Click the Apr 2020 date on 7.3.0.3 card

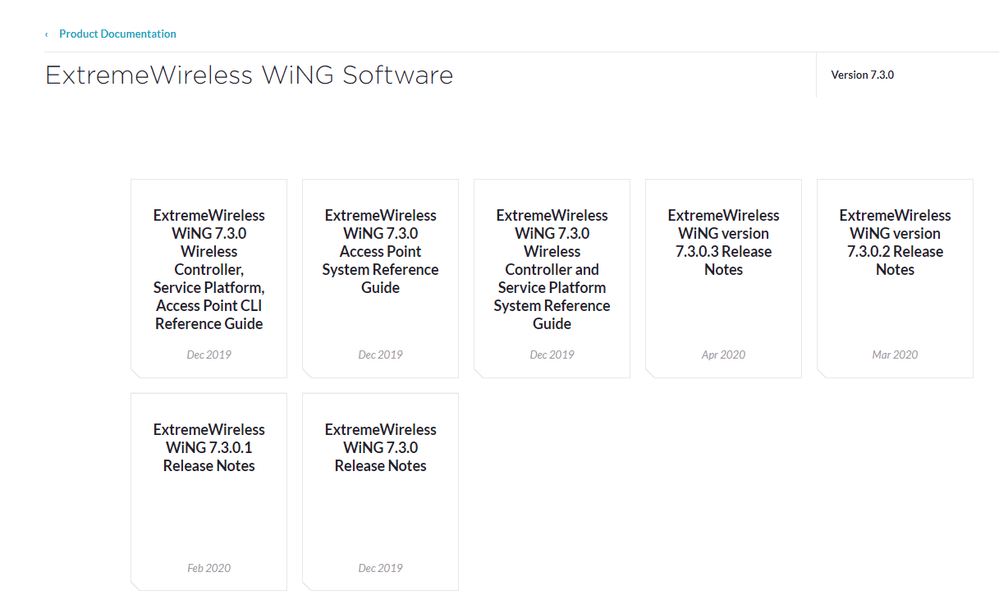(723, 355)
